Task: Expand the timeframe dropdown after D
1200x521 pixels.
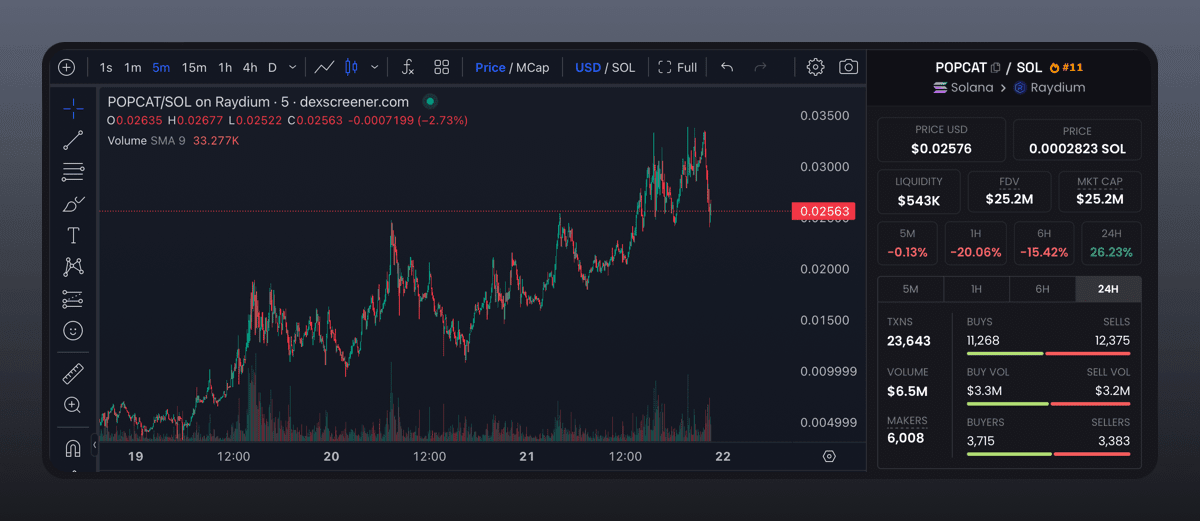Action: (x=292, y=67)
